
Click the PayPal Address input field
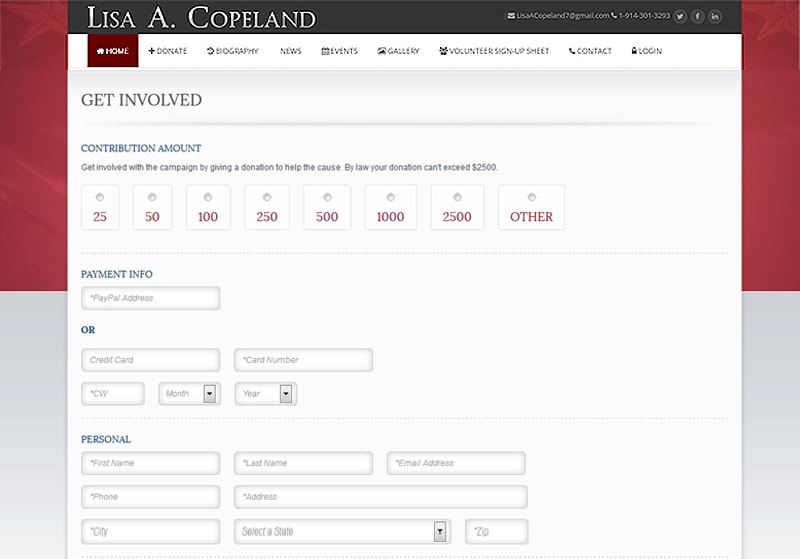[x=150, y=298]
